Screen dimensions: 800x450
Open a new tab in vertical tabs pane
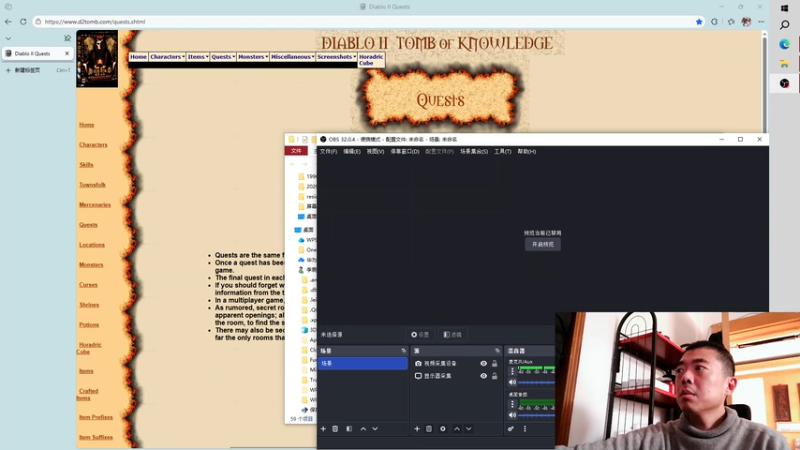[37, 70]
